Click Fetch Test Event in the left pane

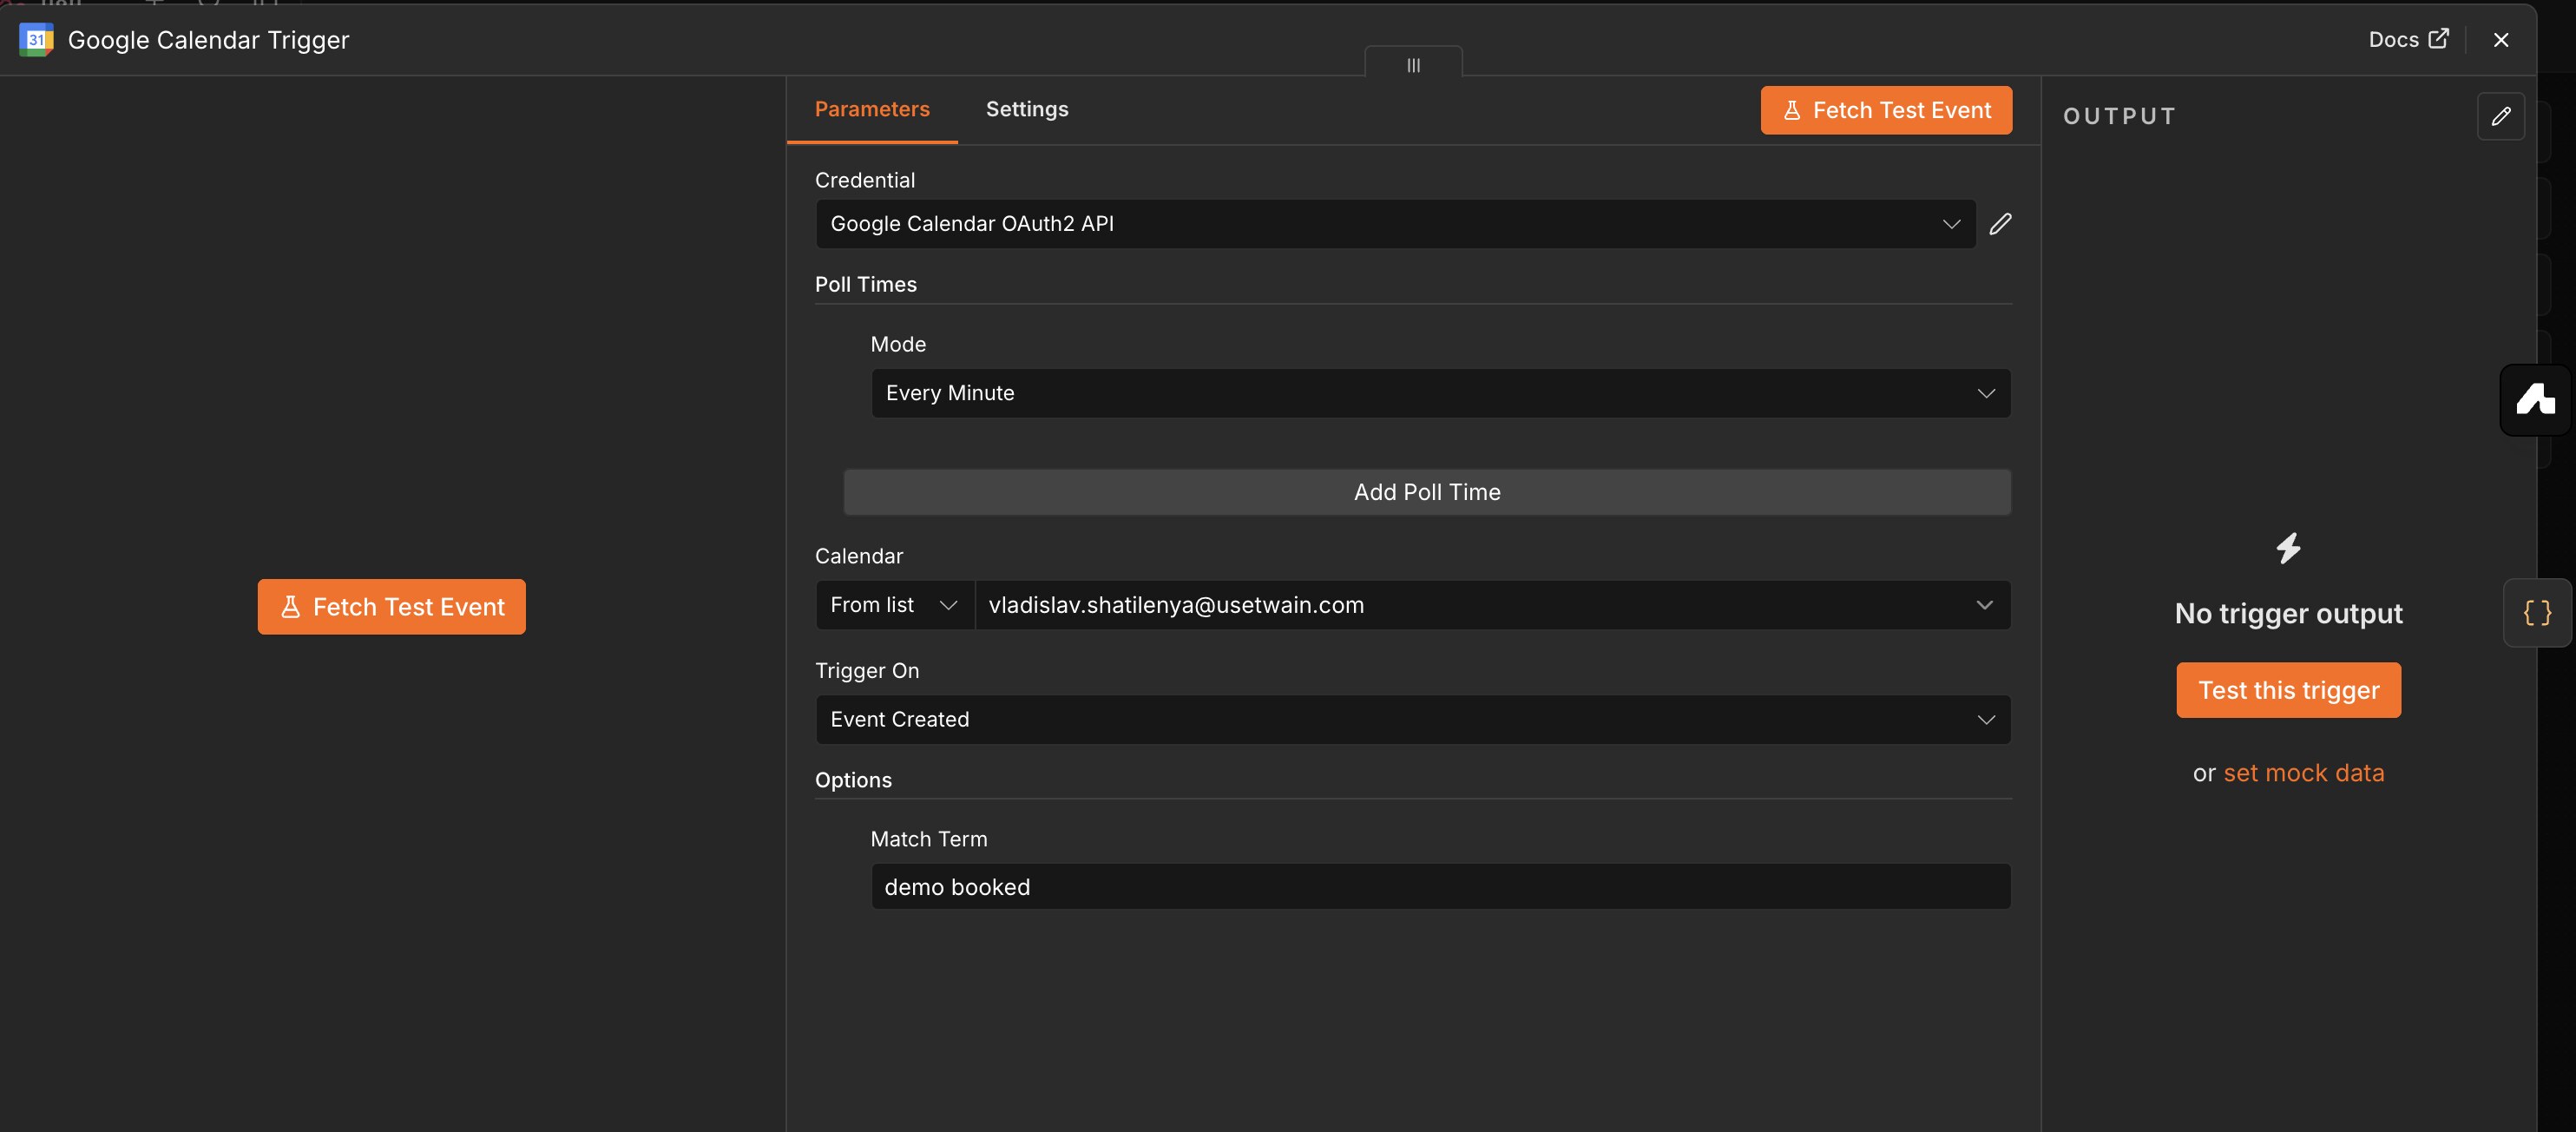coord(392,606)
